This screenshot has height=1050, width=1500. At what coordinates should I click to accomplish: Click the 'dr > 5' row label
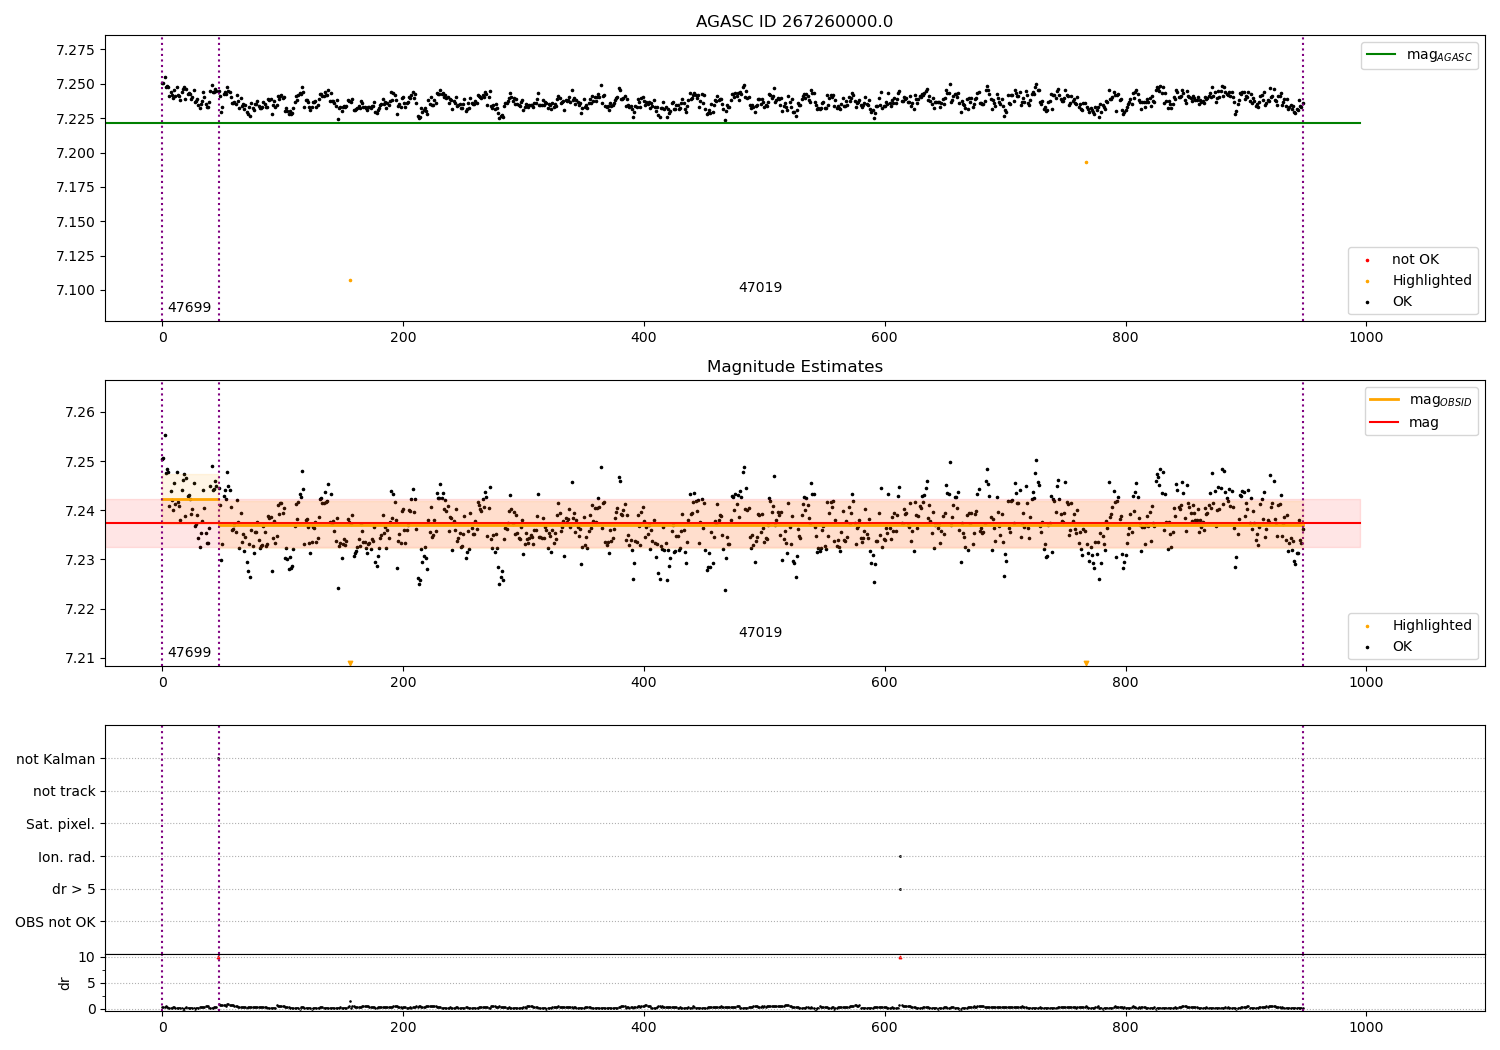click(74, 889)
